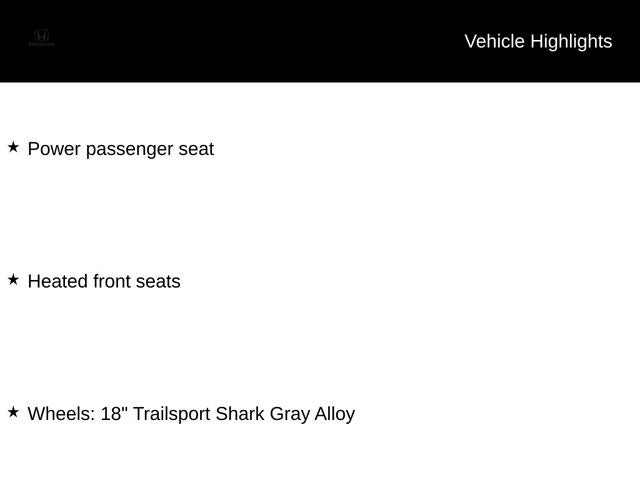The width and height of the screenshot is (640, 480).
Task: Click the Power passenger seat highlight
Action: click(x=121, y=149)
